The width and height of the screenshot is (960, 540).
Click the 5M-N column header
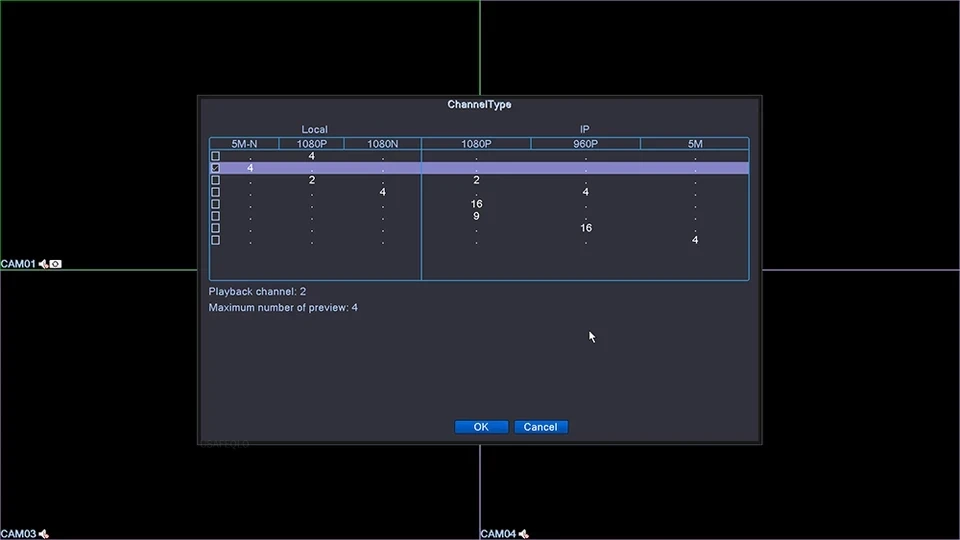pos(244,144)
